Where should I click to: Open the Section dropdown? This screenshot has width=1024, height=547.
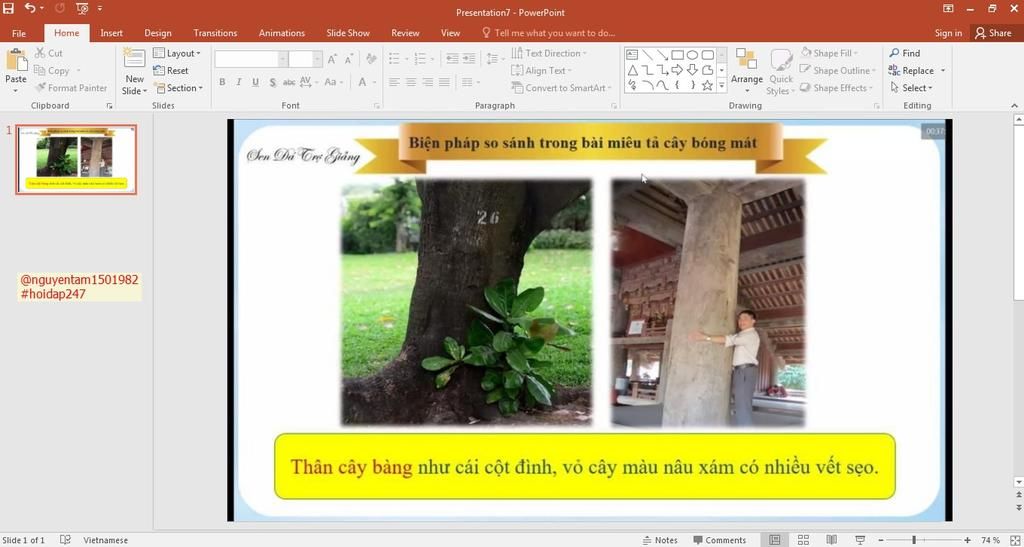click(x=178, y=87)
